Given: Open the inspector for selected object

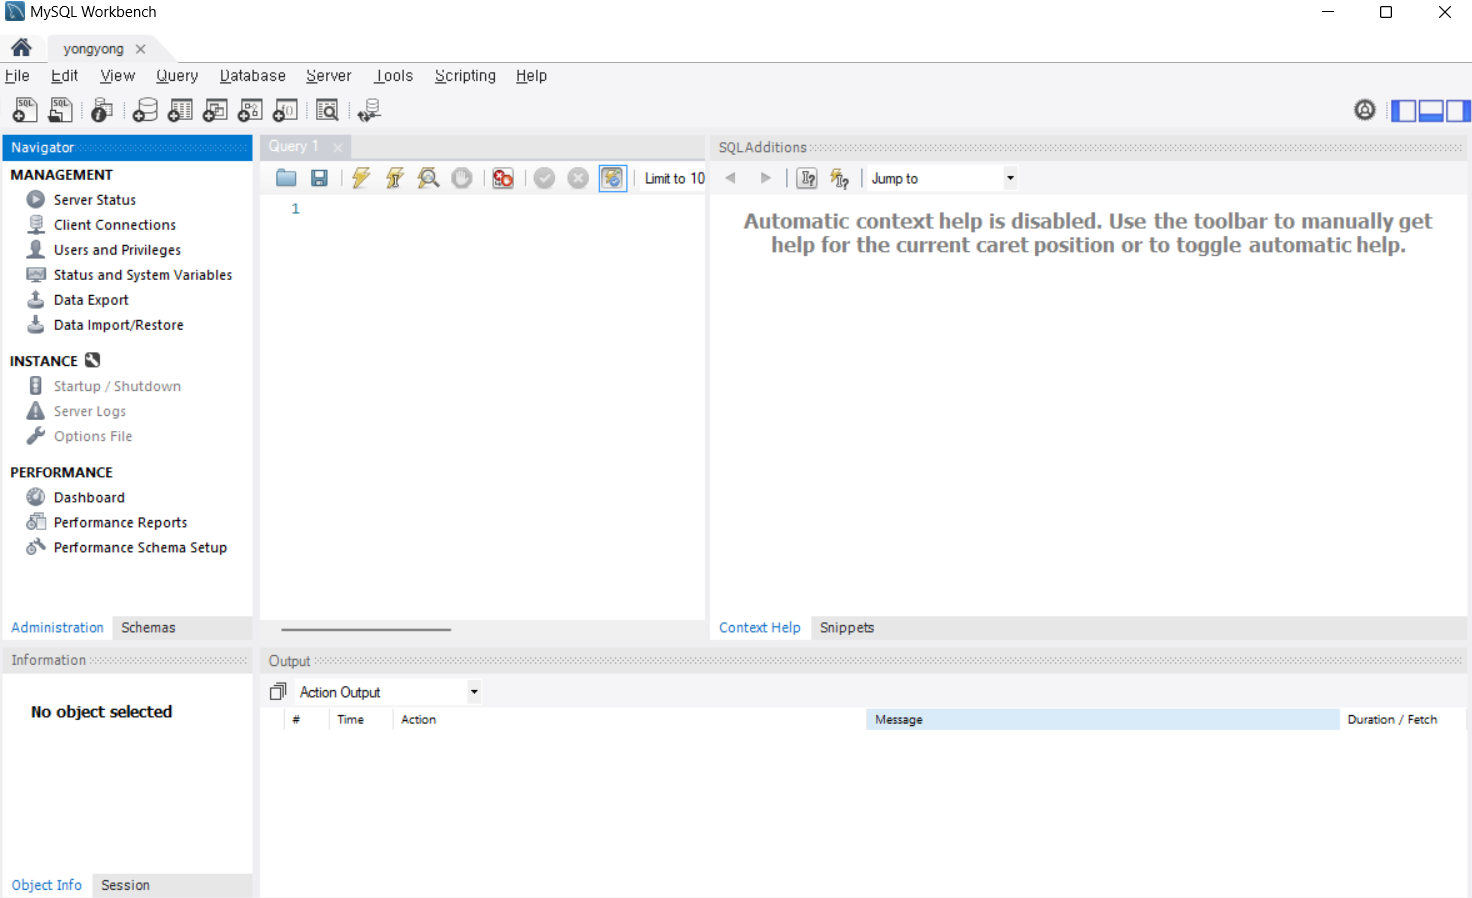Looking at the screenshot, I should click(102, 110).
